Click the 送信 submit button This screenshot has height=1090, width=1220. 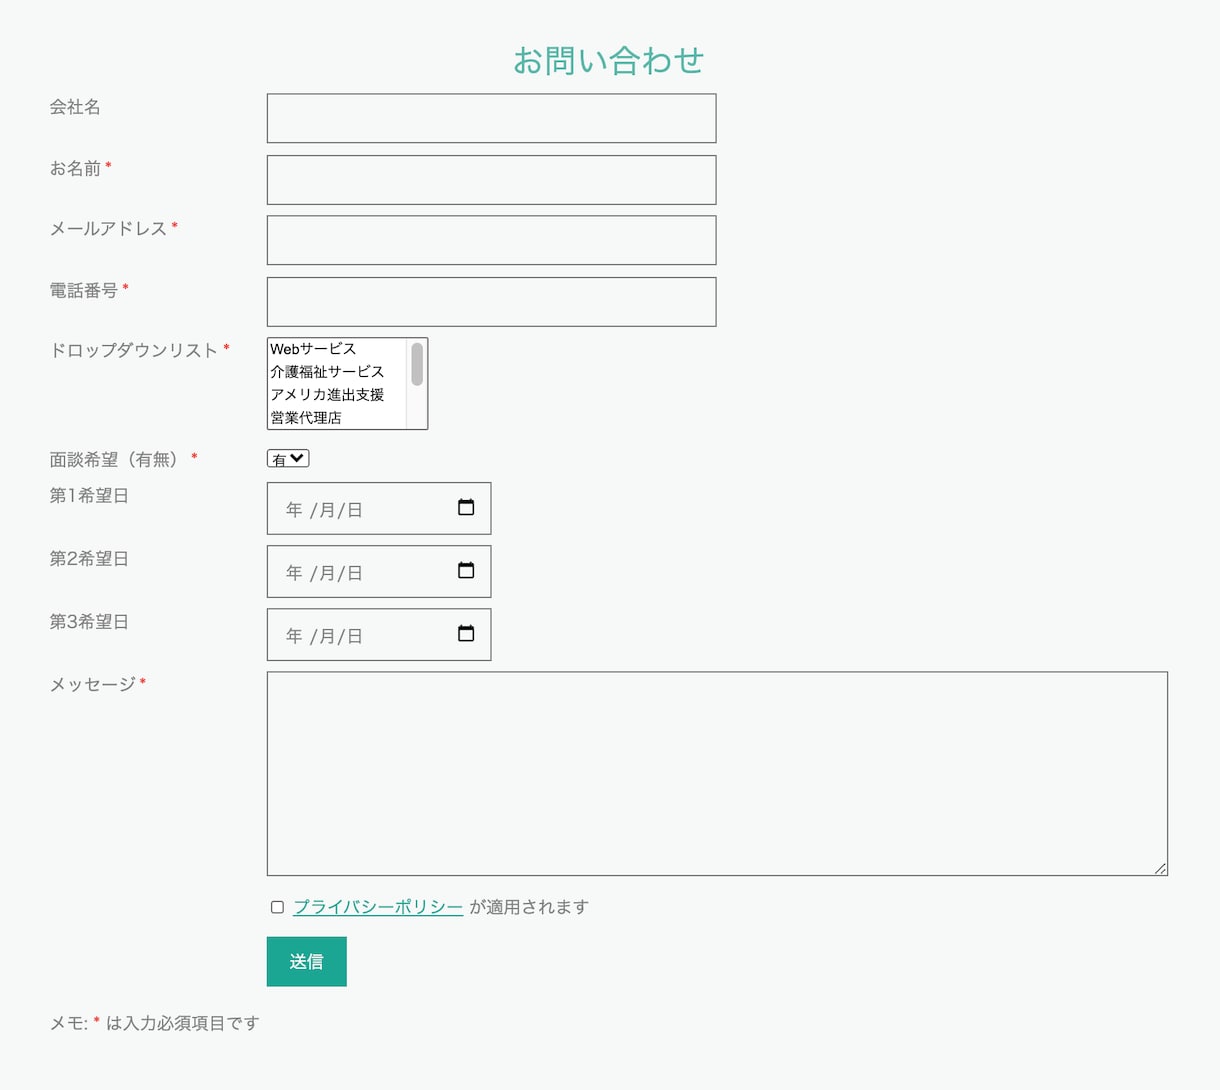[307, 961]
